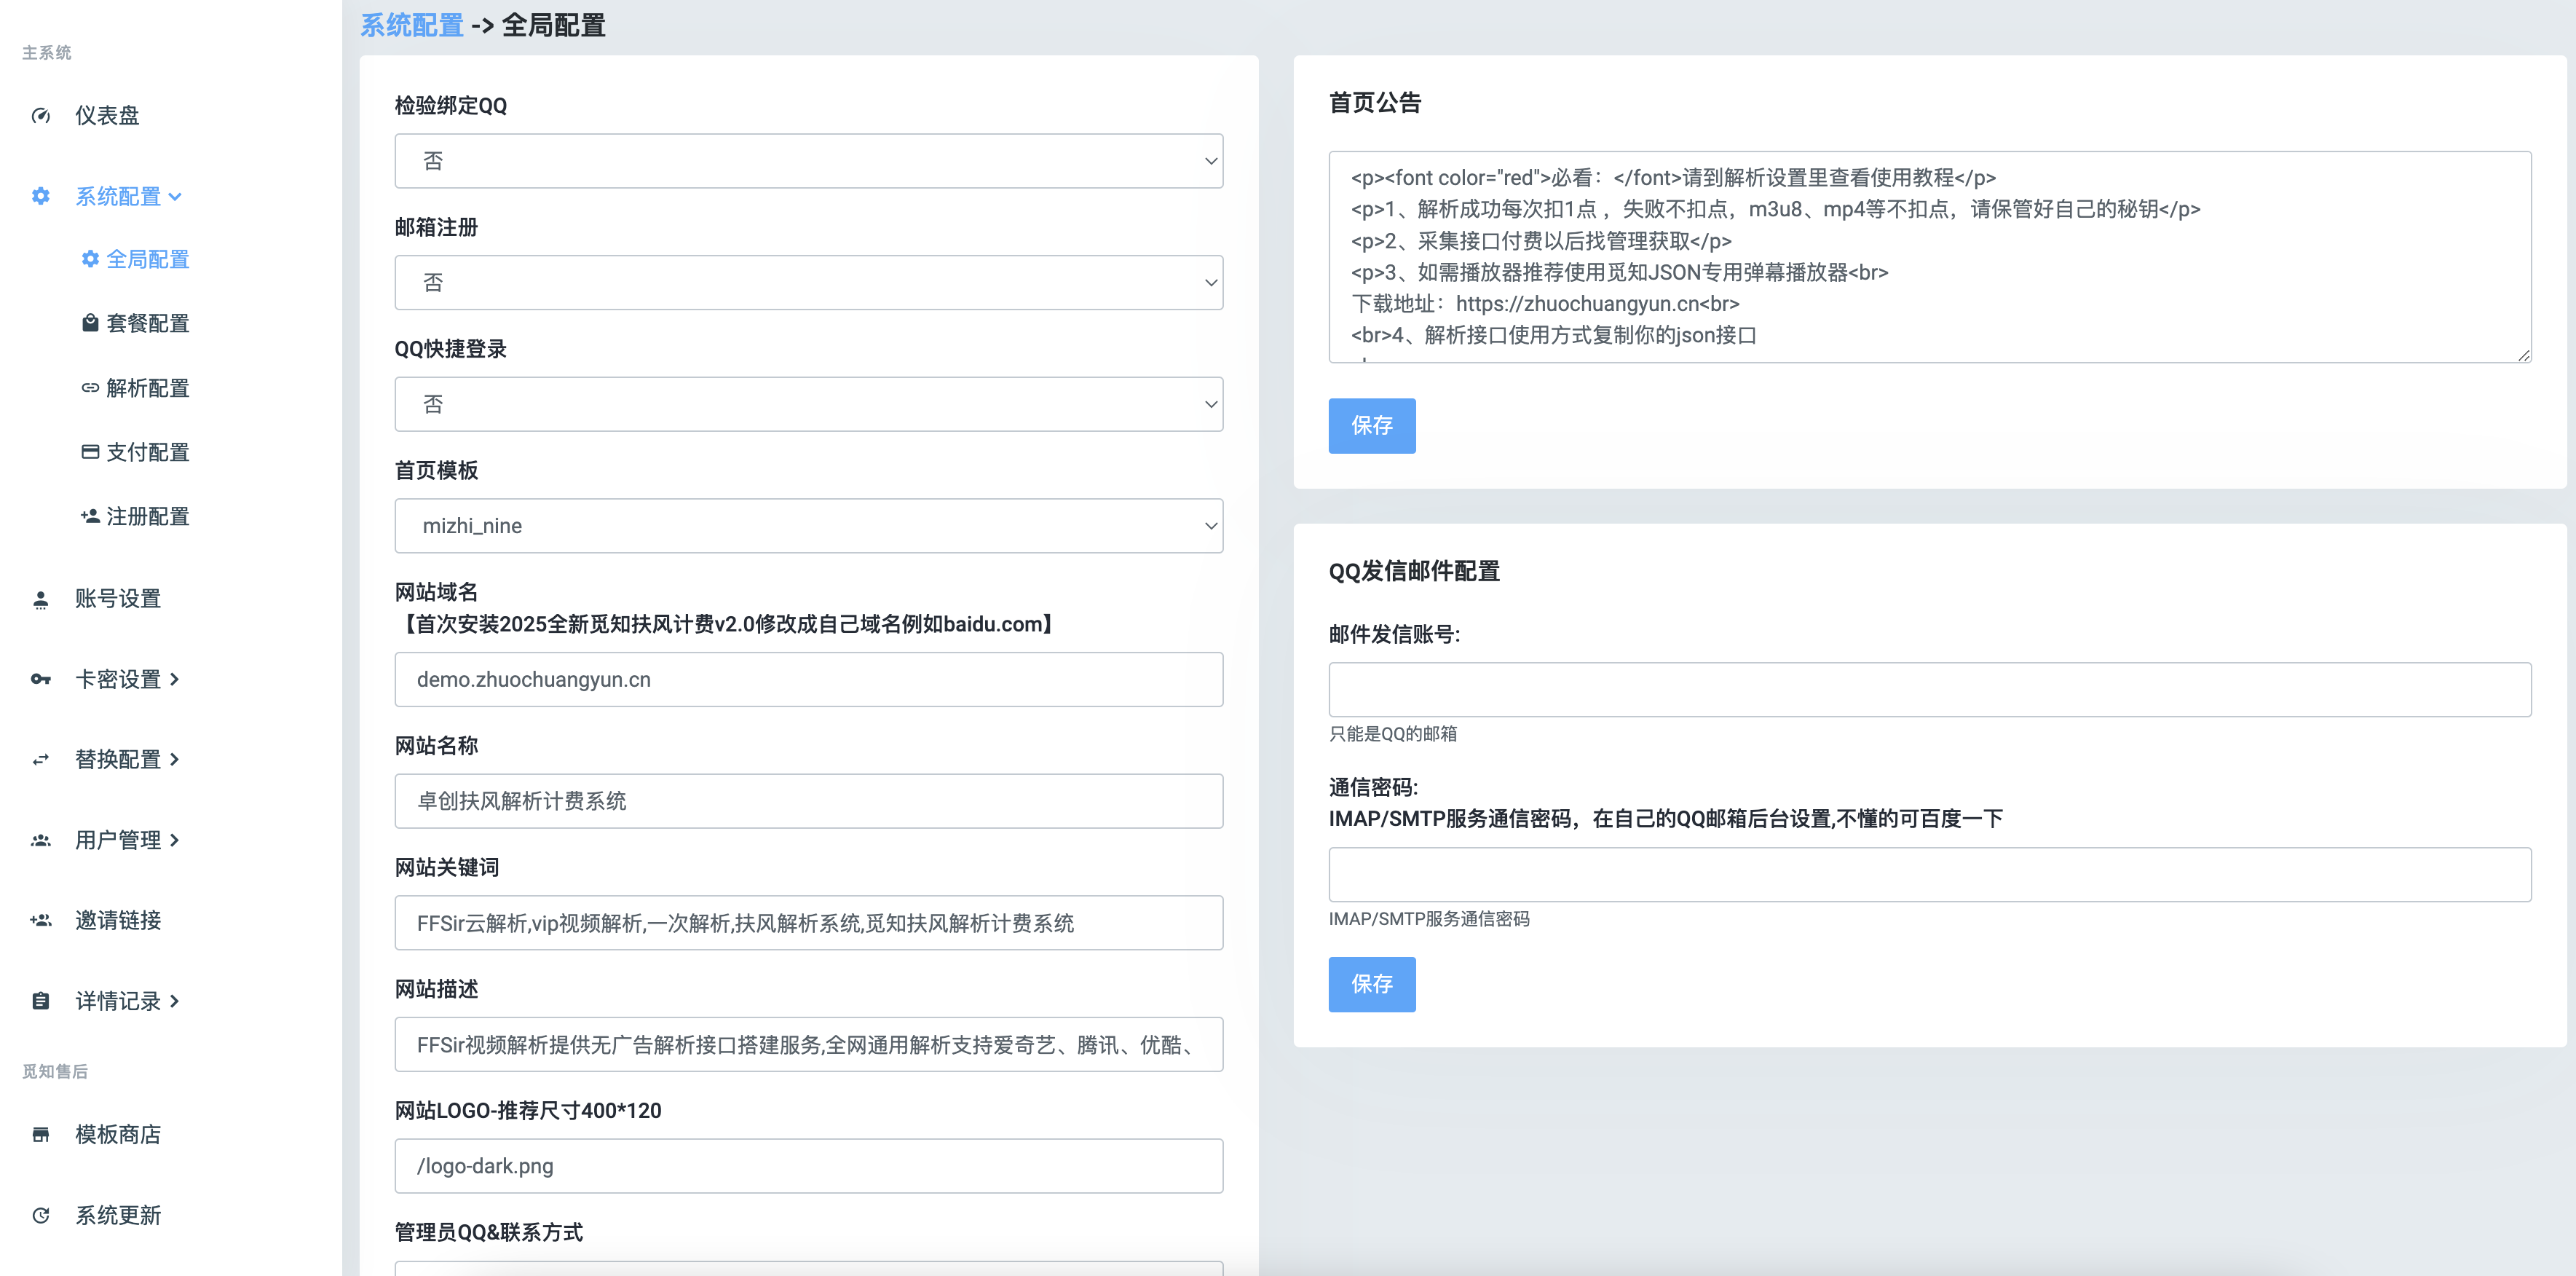Viewport: 2576px width, 1276px height.
Task: Open 系统更新 from sidebar
Action: (118, 1215)
